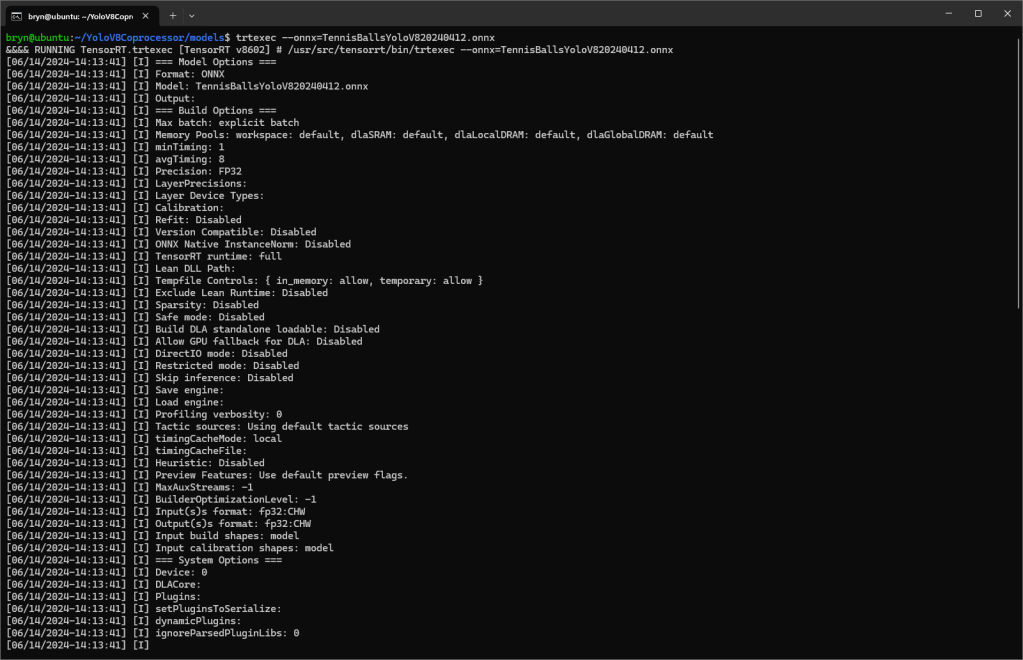Open a new tab with the plus button

click(x=172, y=15)
